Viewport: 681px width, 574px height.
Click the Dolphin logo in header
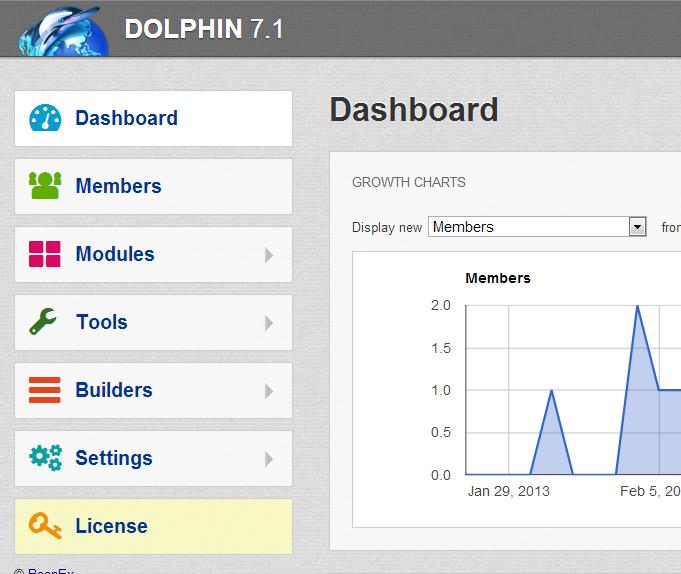pos(62,30)
